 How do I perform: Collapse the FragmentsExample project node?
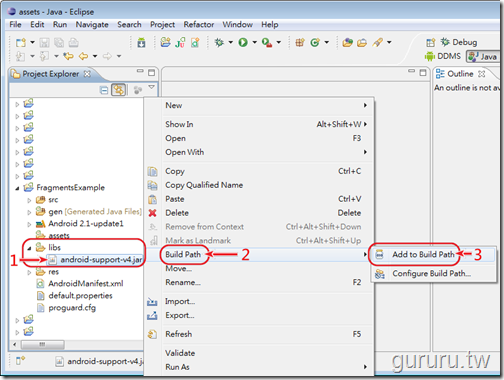[17, 188]
